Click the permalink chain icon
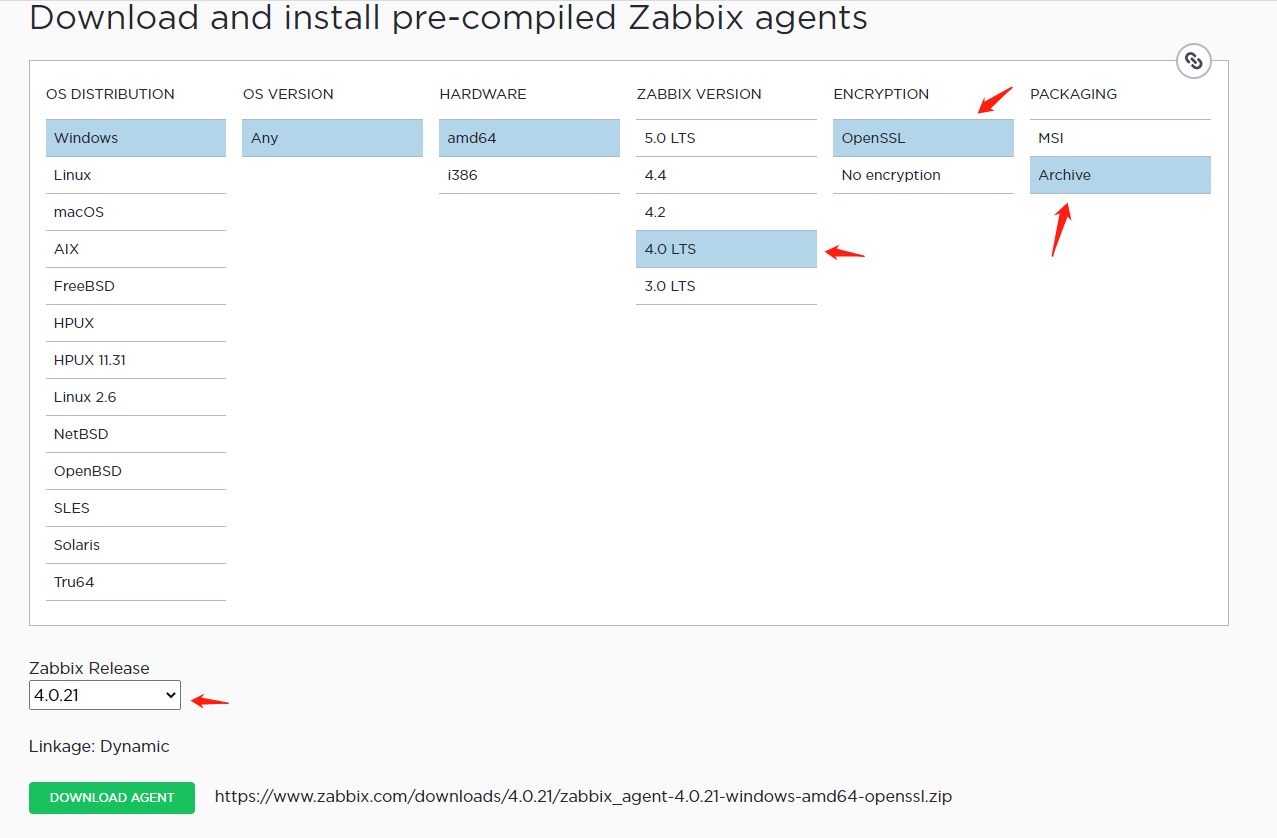Image resolution: width=1277 pixels, height=838 pixels. (1193, 60)
